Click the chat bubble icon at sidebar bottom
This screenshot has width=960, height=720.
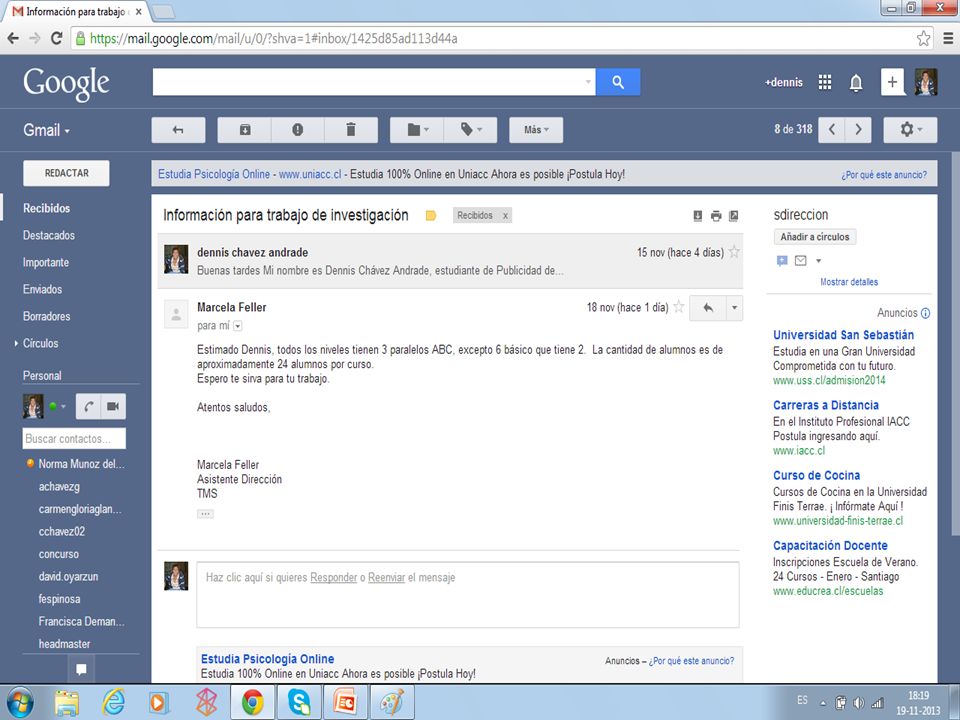pyautogui.click(x=81, y=669)
